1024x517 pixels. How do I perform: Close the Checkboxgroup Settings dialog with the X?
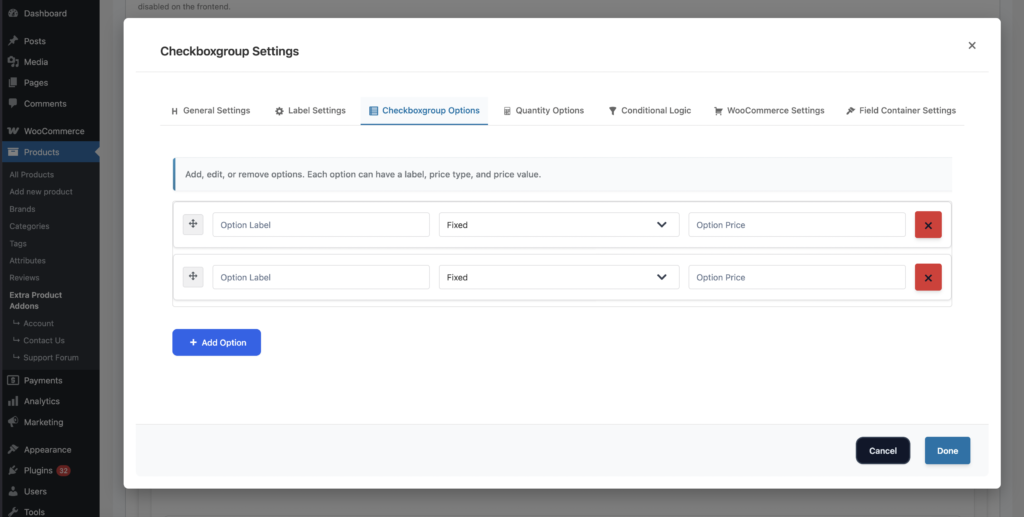click(x=972, y=45)
